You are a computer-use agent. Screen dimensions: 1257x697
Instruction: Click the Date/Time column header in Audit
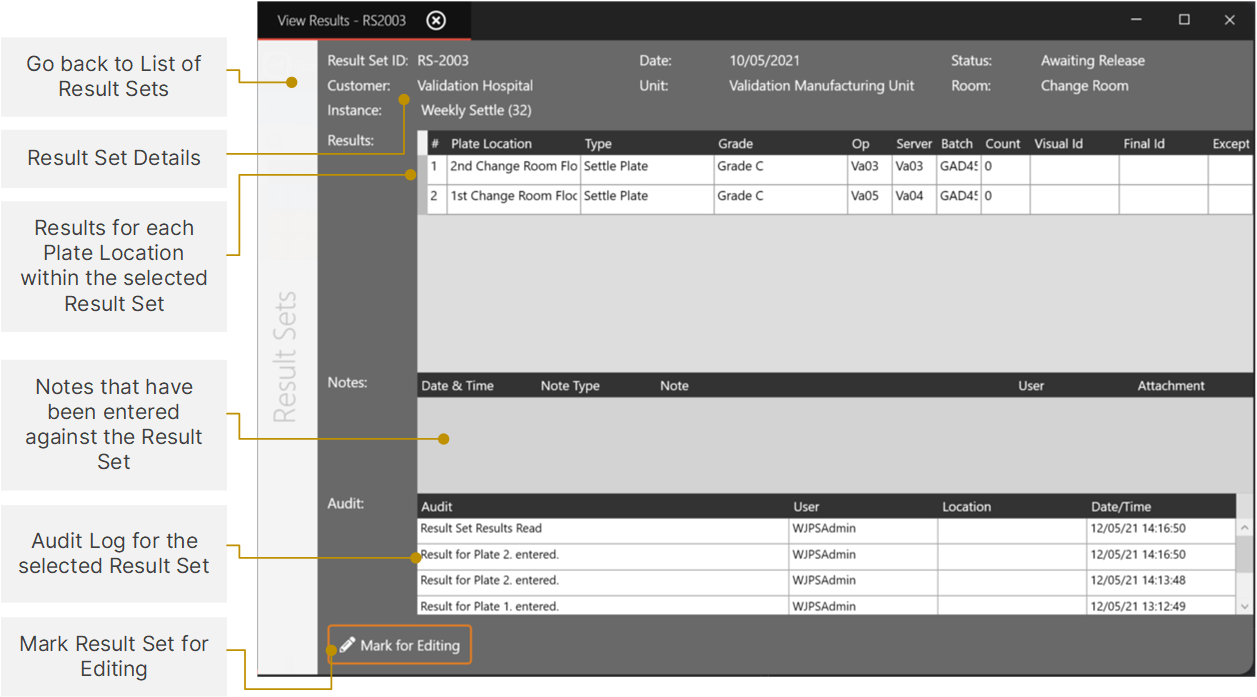(1121, 507)
